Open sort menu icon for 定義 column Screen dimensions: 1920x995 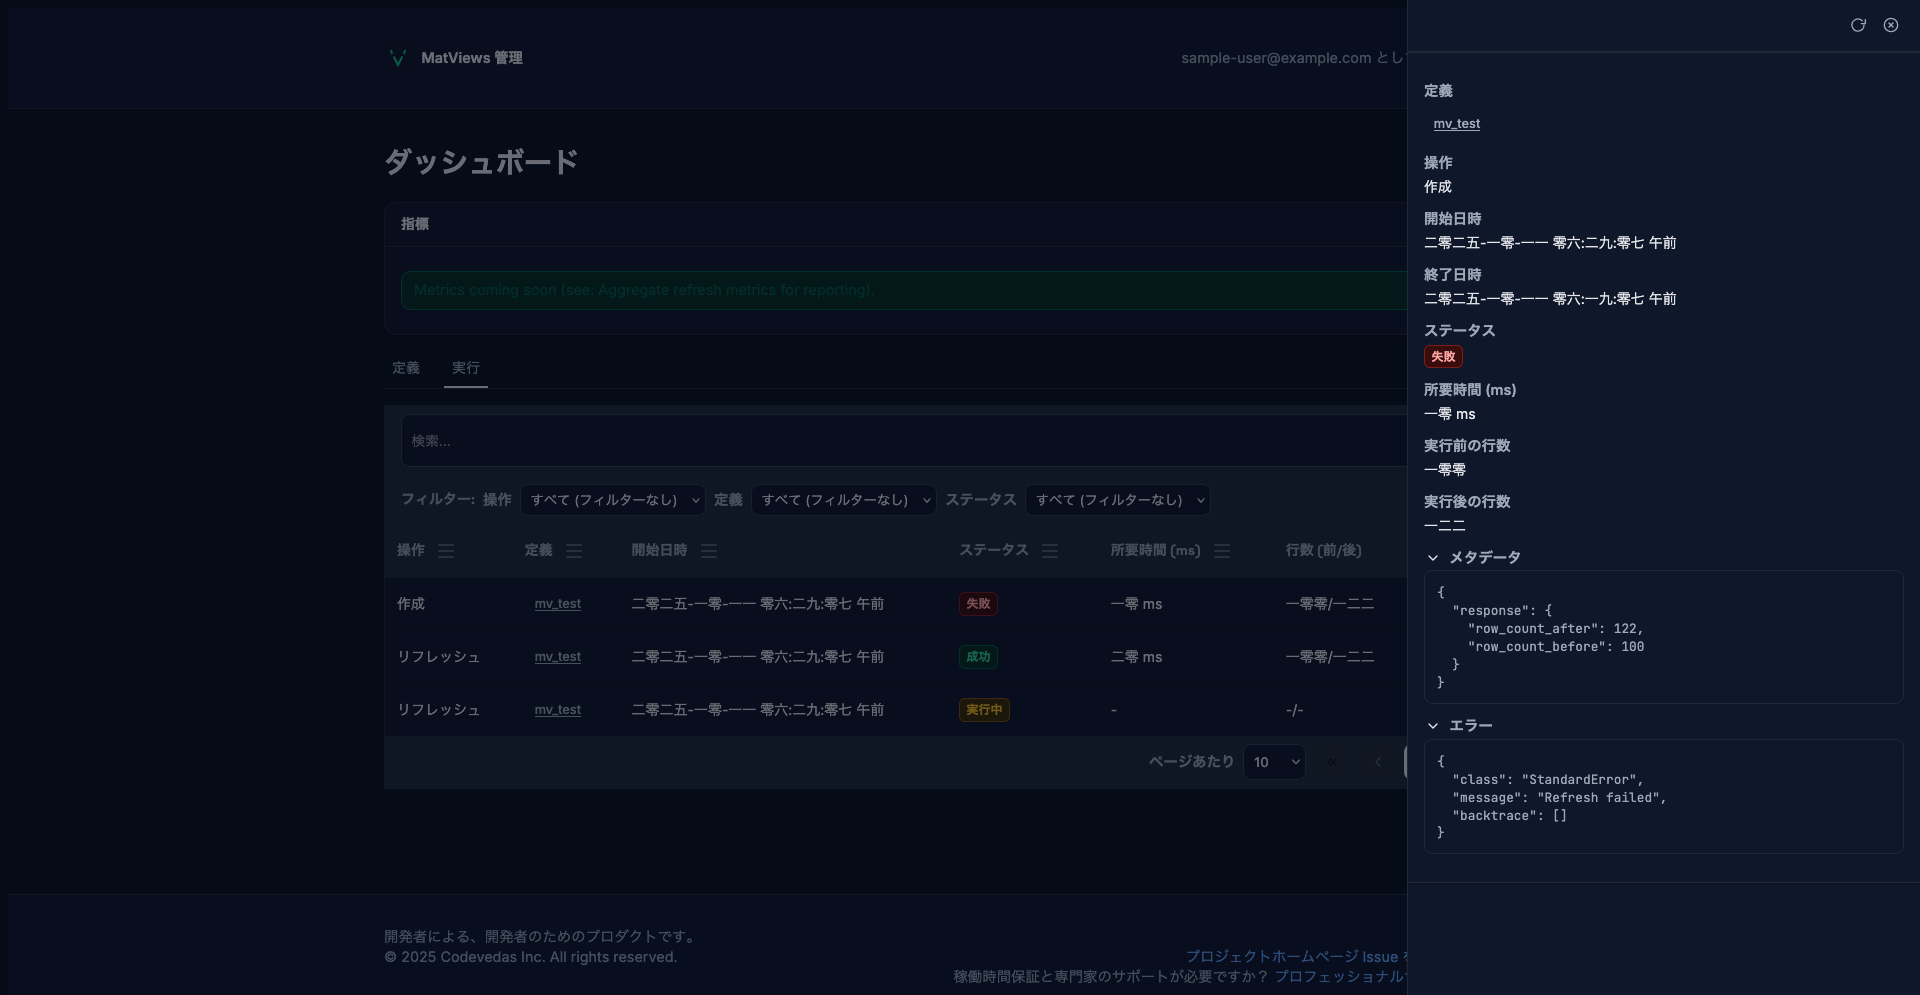(574, 551)
